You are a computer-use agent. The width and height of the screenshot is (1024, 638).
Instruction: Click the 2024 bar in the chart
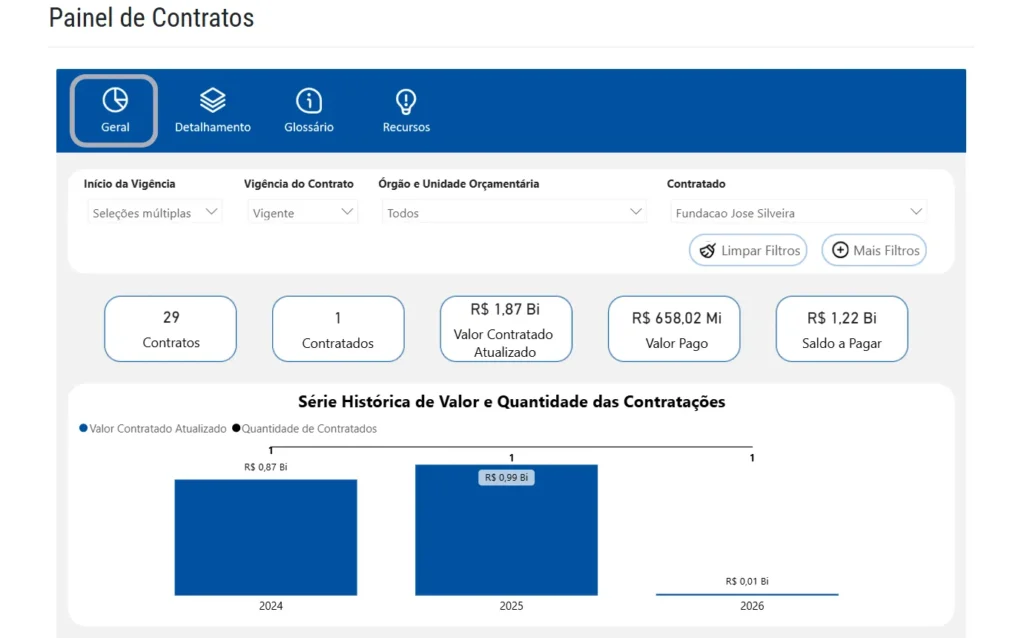[x=266, y=537]
